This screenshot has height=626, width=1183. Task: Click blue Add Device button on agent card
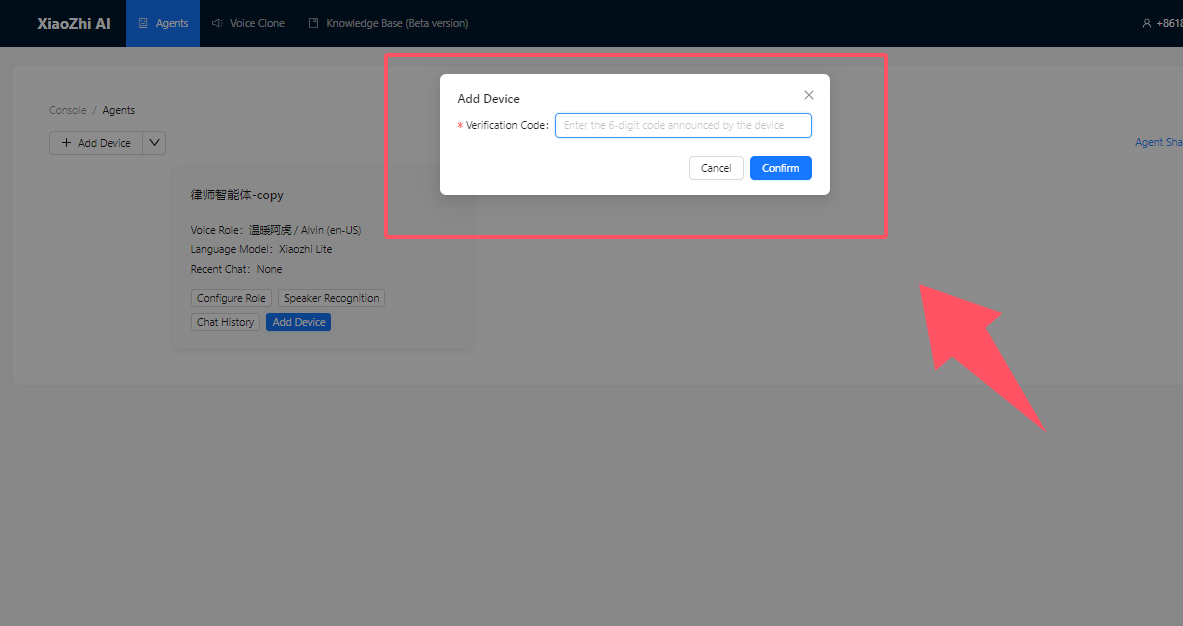point(298,322)
